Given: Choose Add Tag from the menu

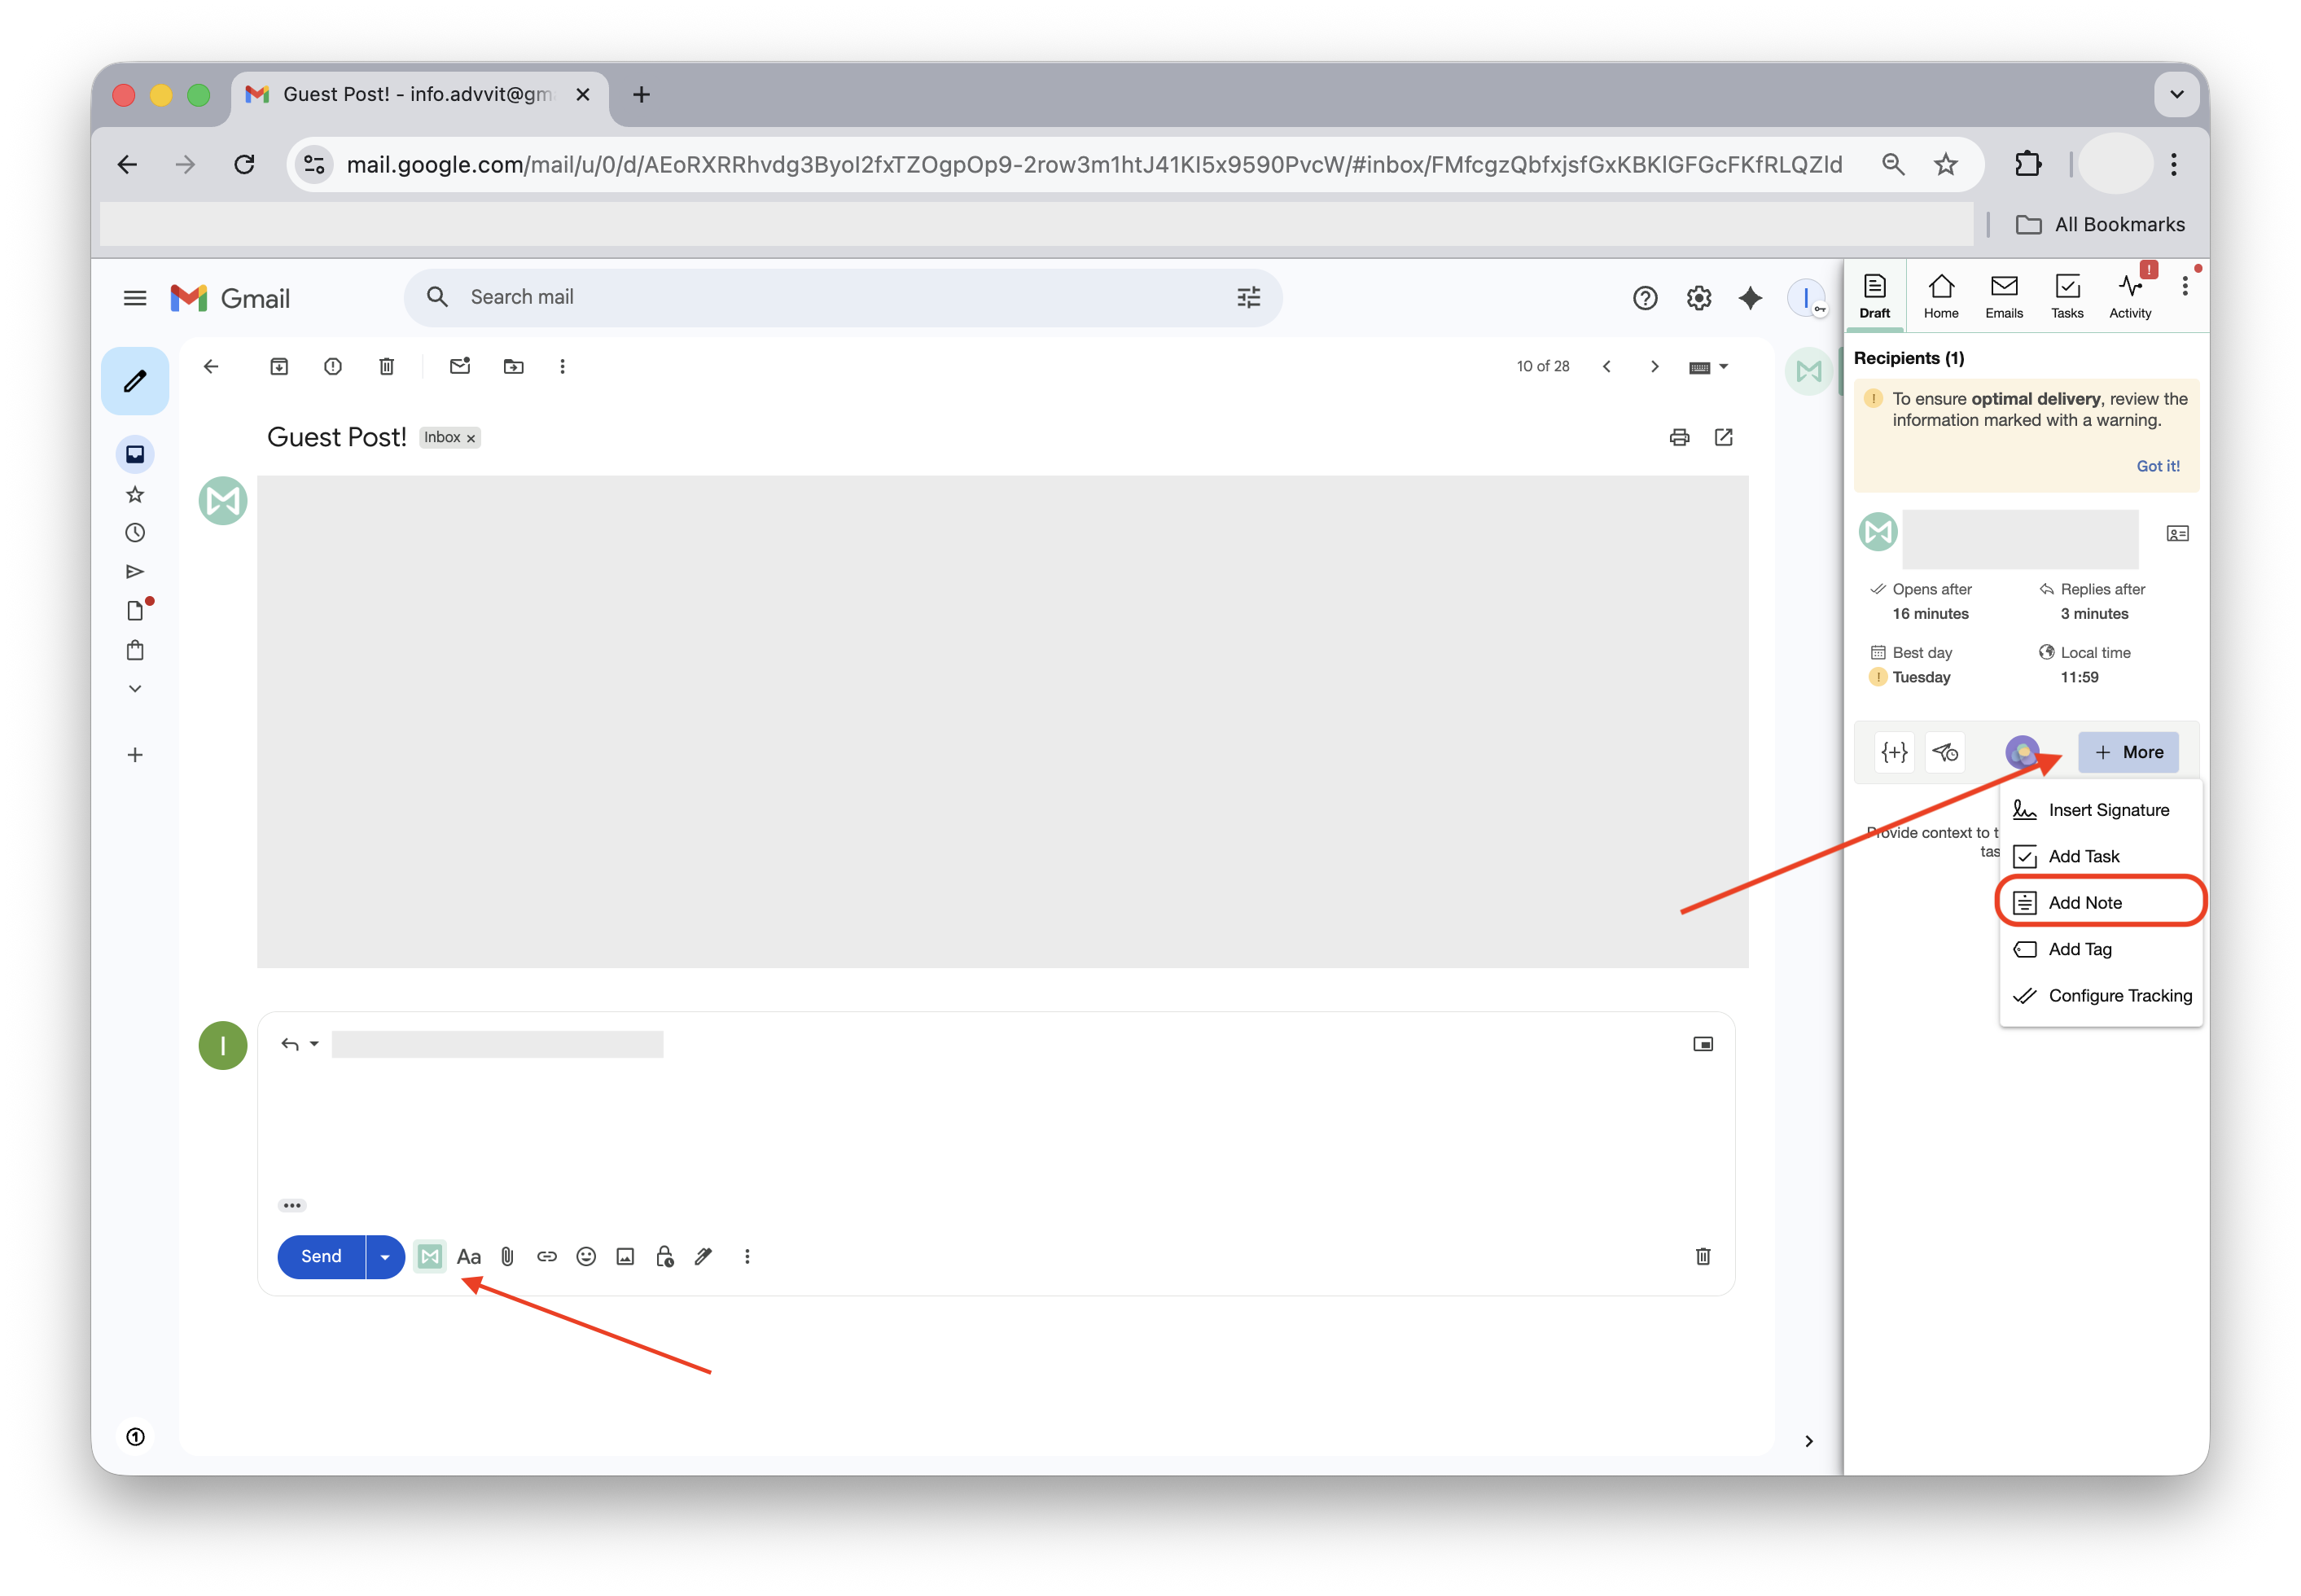Looking at the screenshot, I should coord(2101,950).
